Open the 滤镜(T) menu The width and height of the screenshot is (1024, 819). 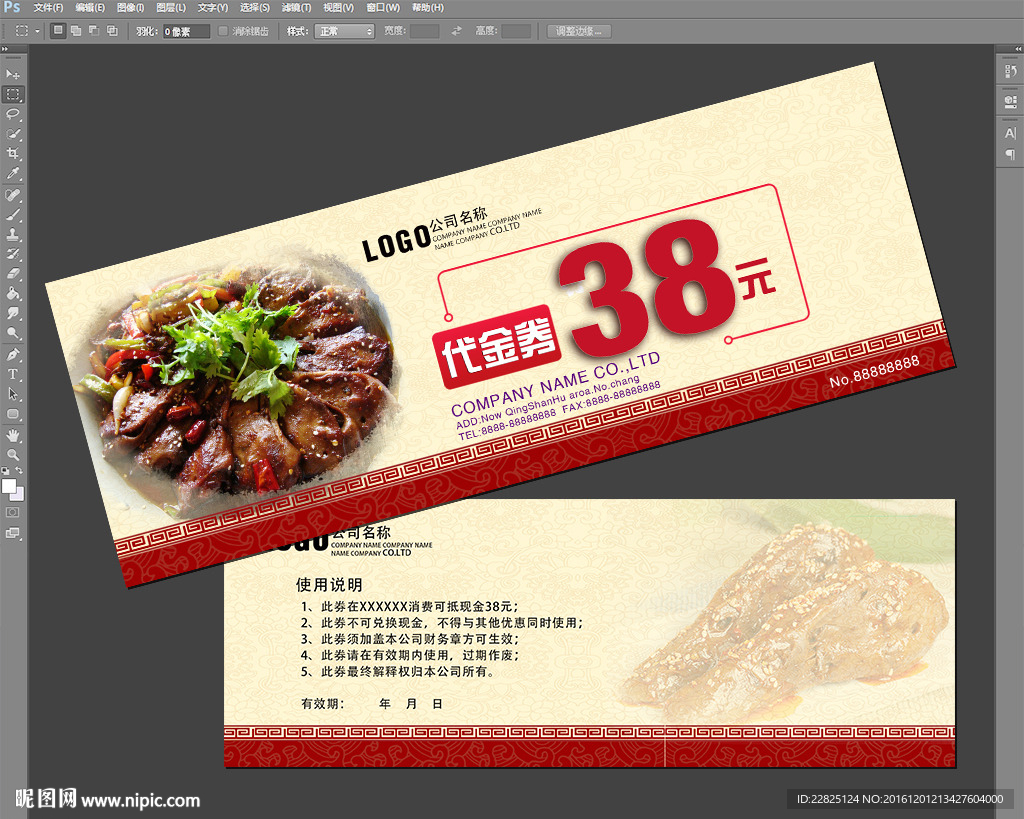[296, 8]
